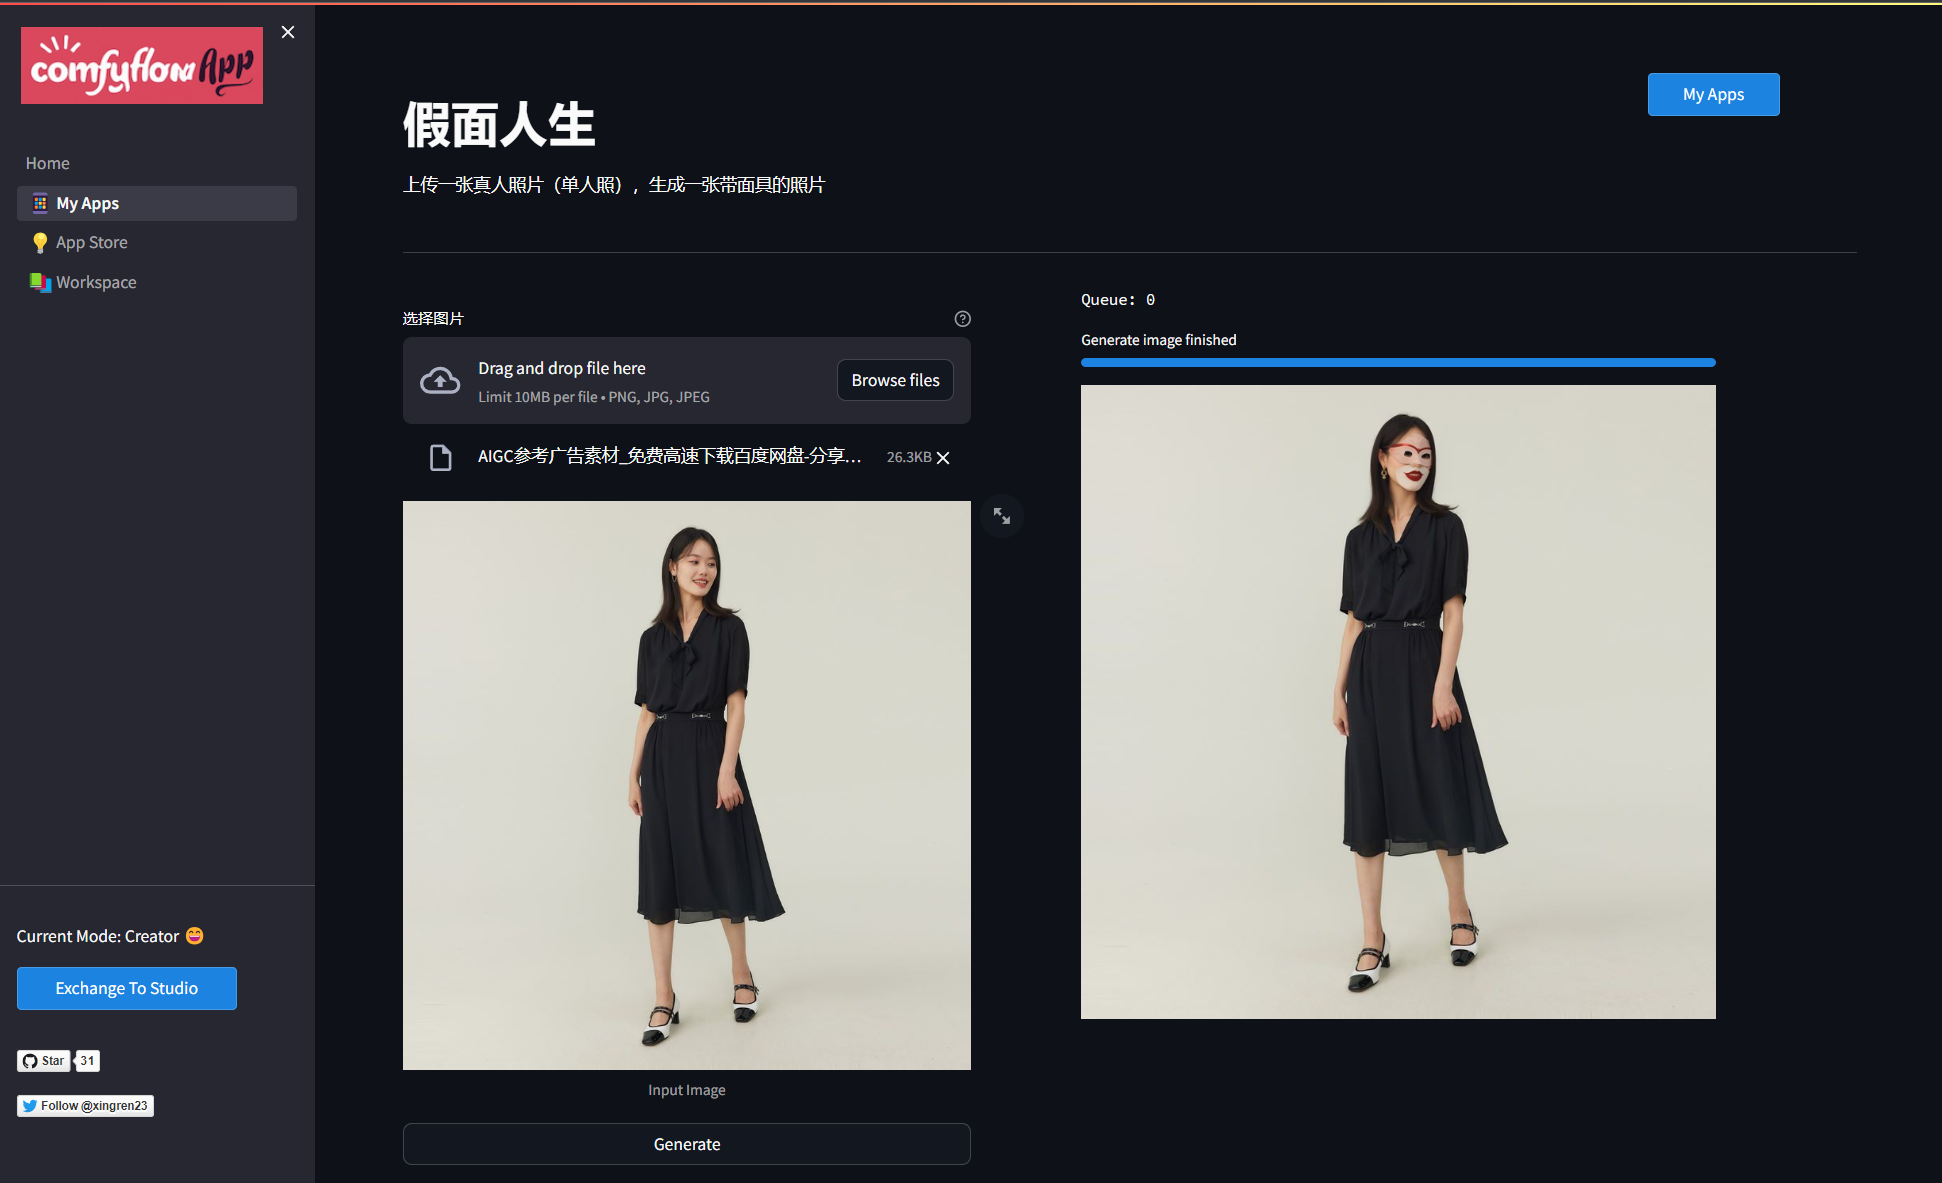
Task: Select My Apps in sidebar navigation
Action: (x=88, y=203)
